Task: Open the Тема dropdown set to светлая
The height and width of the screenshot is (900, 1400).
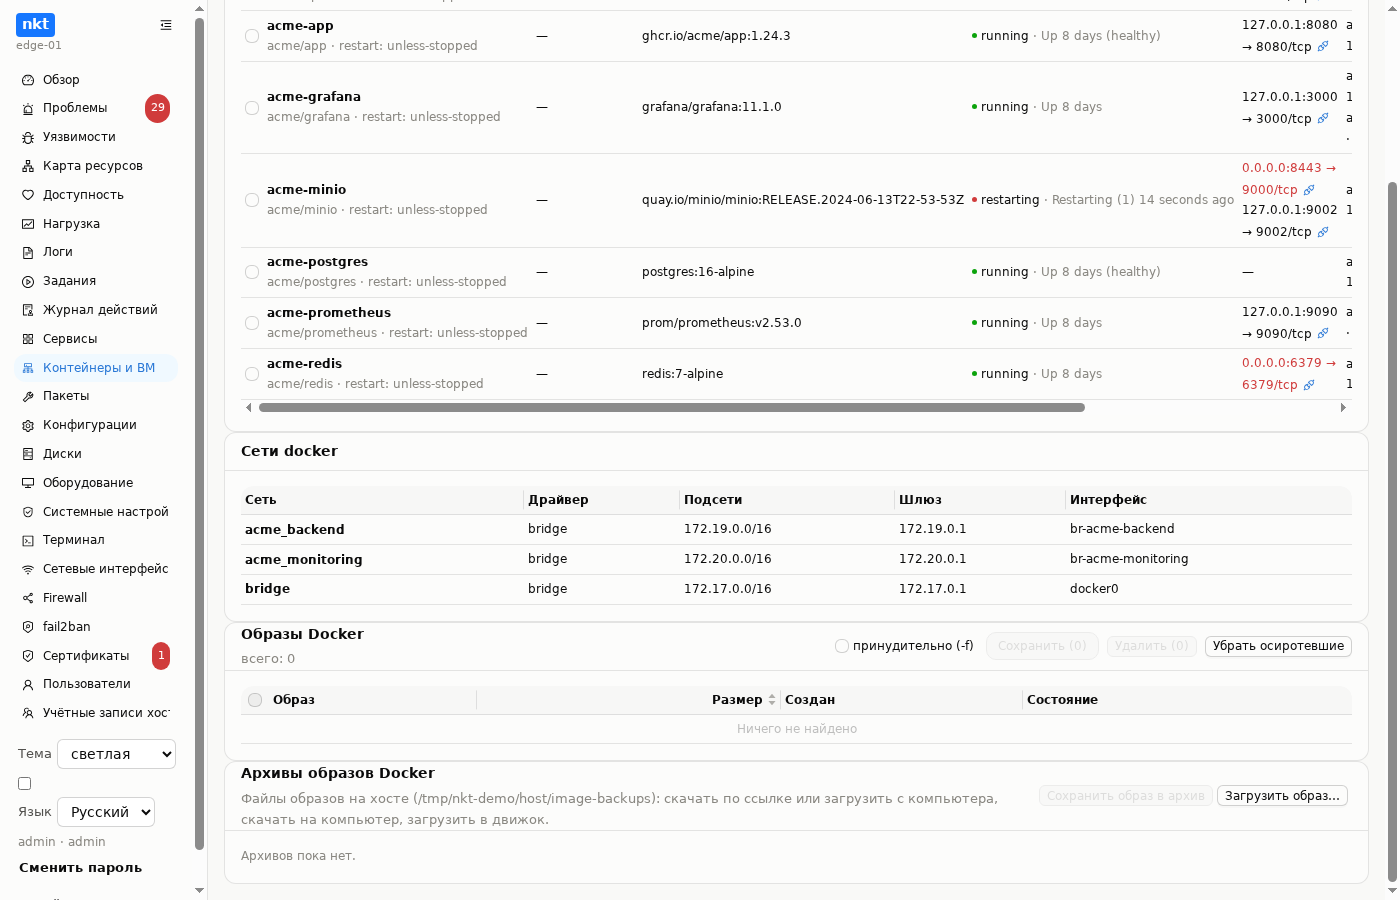Action: (116, 754)
